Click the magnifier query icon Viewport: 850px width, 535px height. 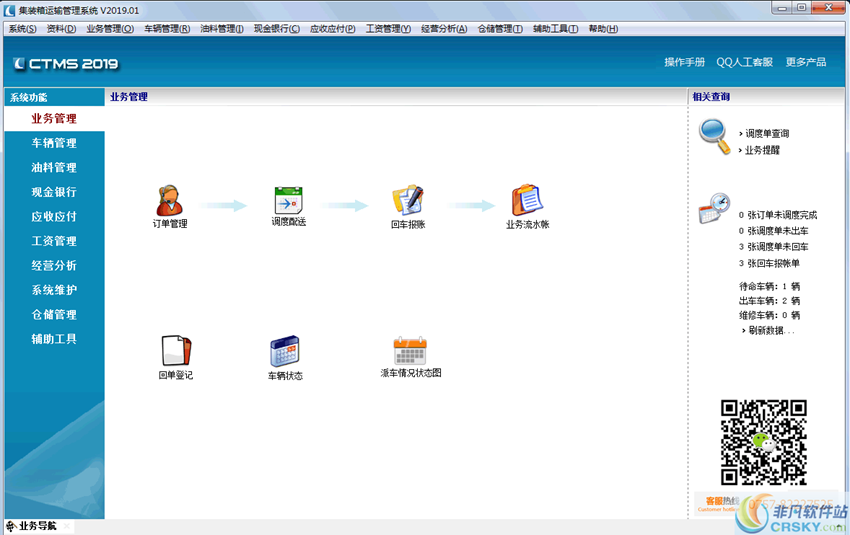[x=714, y=137]
